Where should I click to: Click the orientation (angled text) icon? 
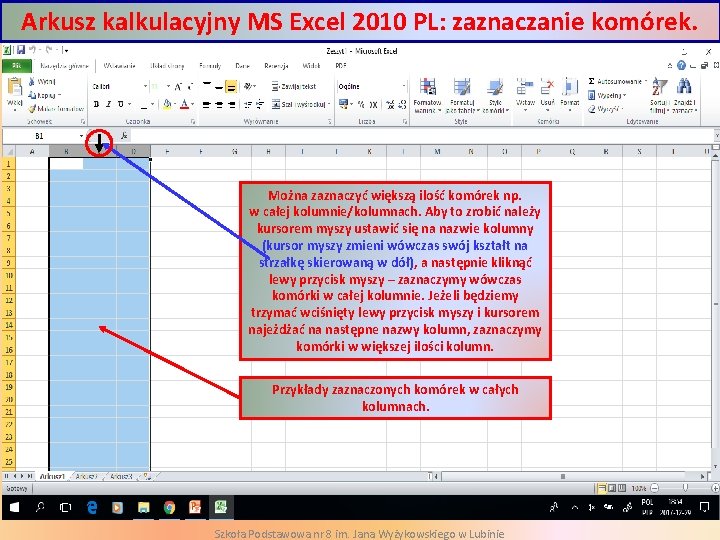(248, 86)
